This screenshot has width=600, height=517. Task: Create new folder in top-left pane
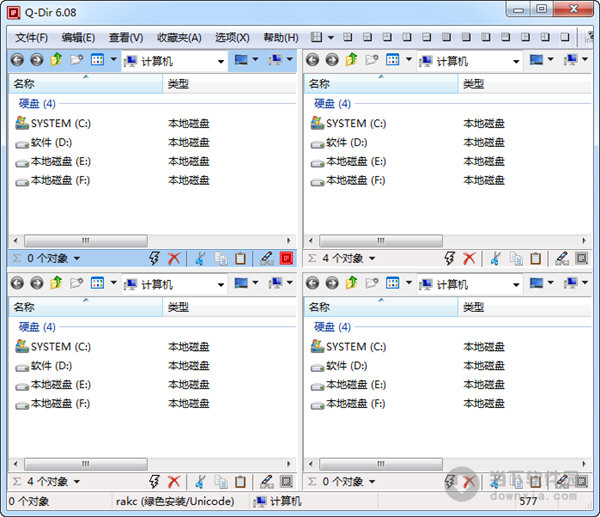coord(77,60)
